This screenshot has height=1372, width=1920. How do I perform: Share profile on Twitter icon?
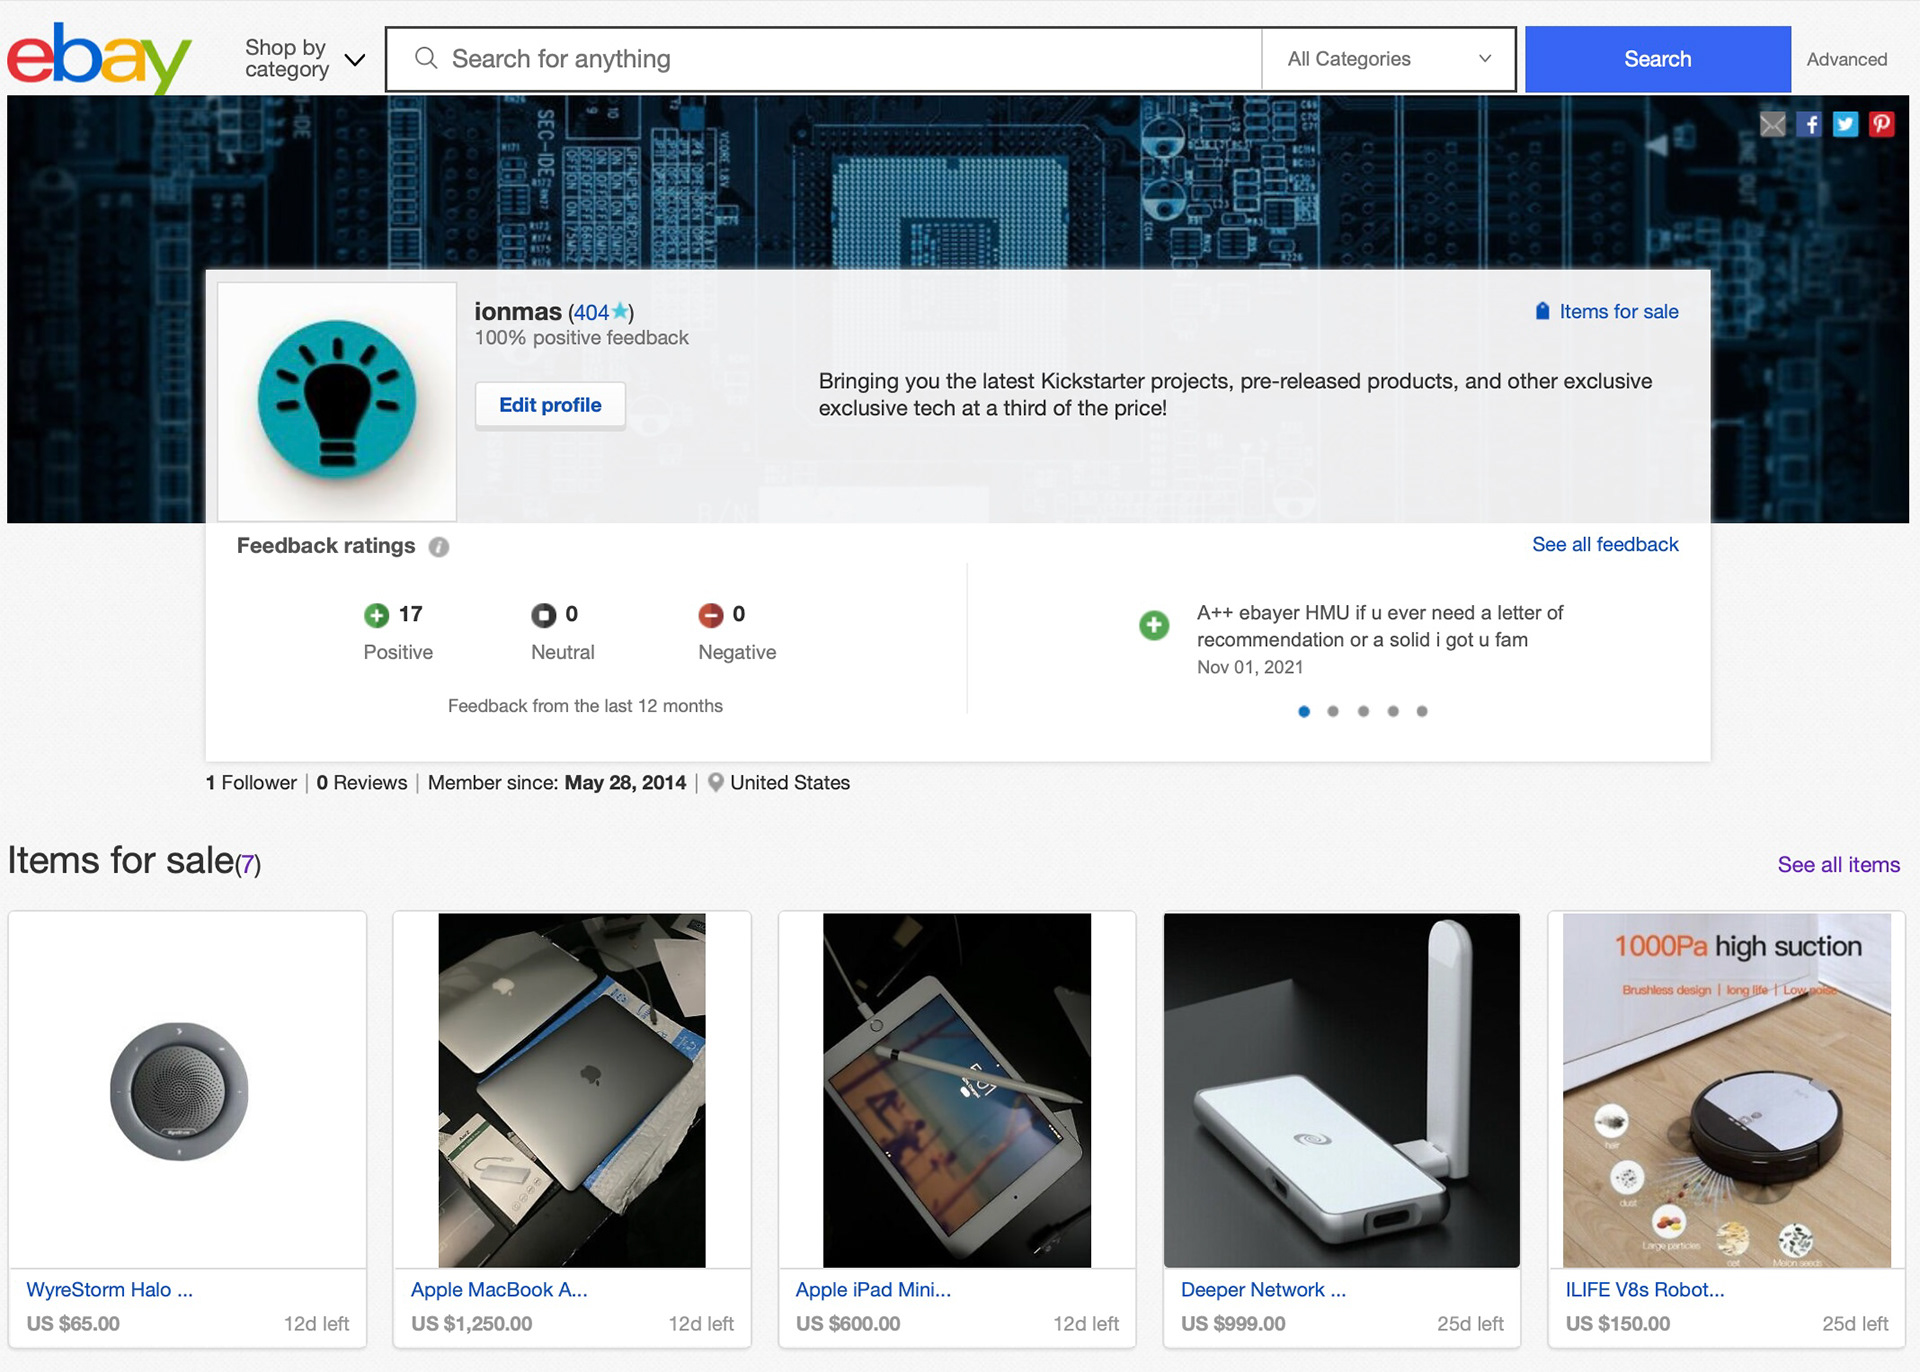point(1846,124)
